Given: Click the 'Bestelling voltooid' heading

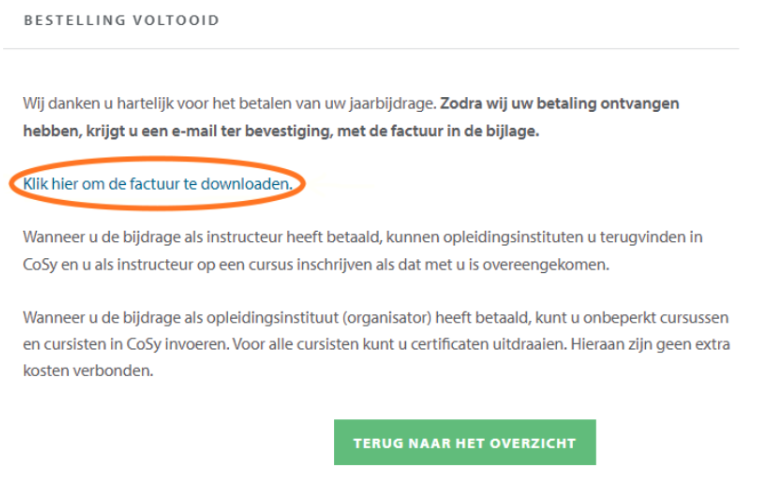Looking at the screenshot, I should point(121,21).
